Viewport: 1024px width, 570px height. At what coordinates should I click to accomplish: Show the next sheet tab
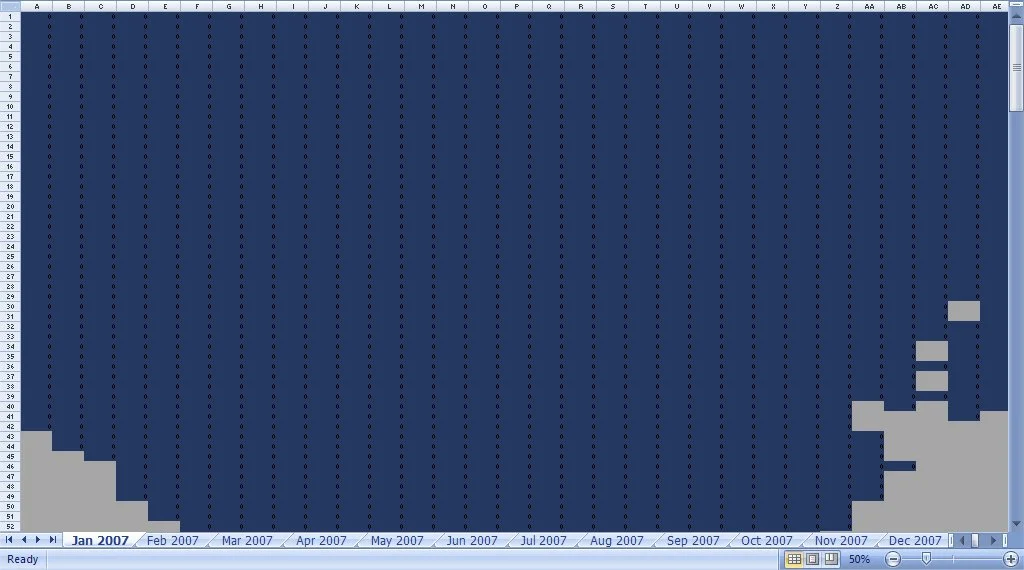pos(38,540)
